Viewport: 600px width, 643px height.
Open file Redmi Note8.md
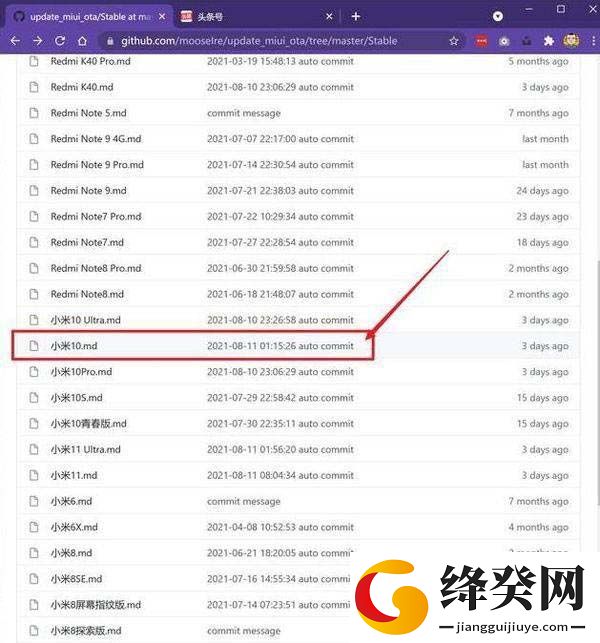pos(87,294)
